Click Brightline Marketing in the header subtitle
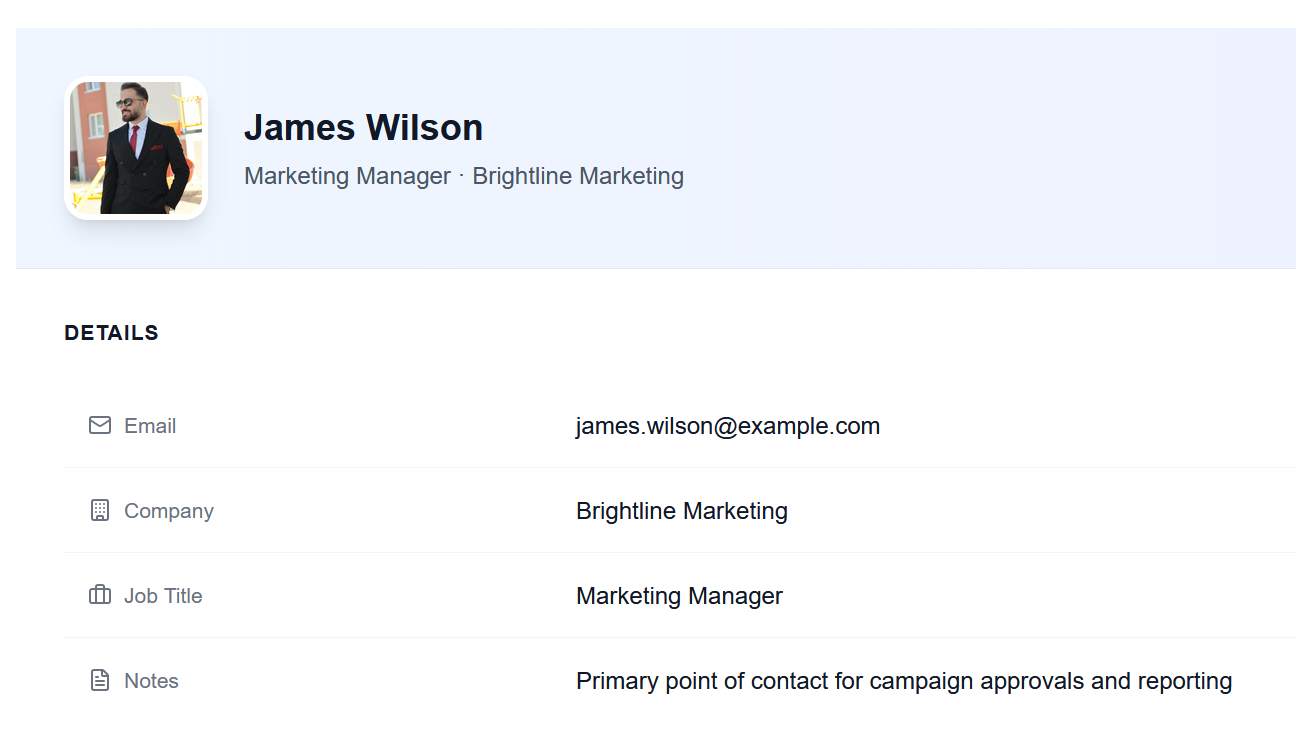The image size is (1296, 741). tap(578, 176)
